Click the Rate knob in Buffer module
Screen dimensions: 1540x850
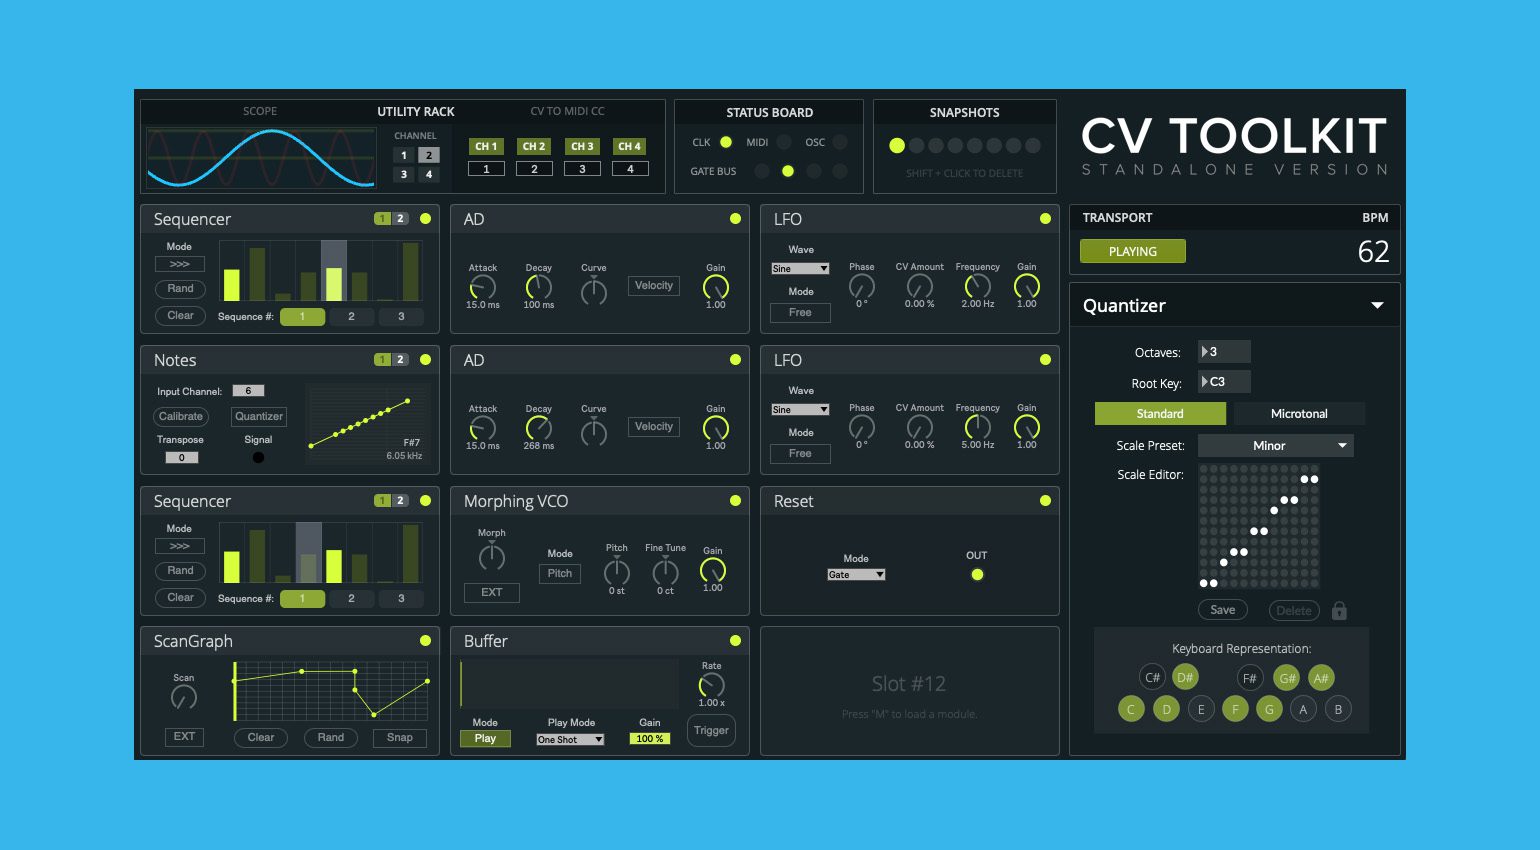tap(711, 685)
